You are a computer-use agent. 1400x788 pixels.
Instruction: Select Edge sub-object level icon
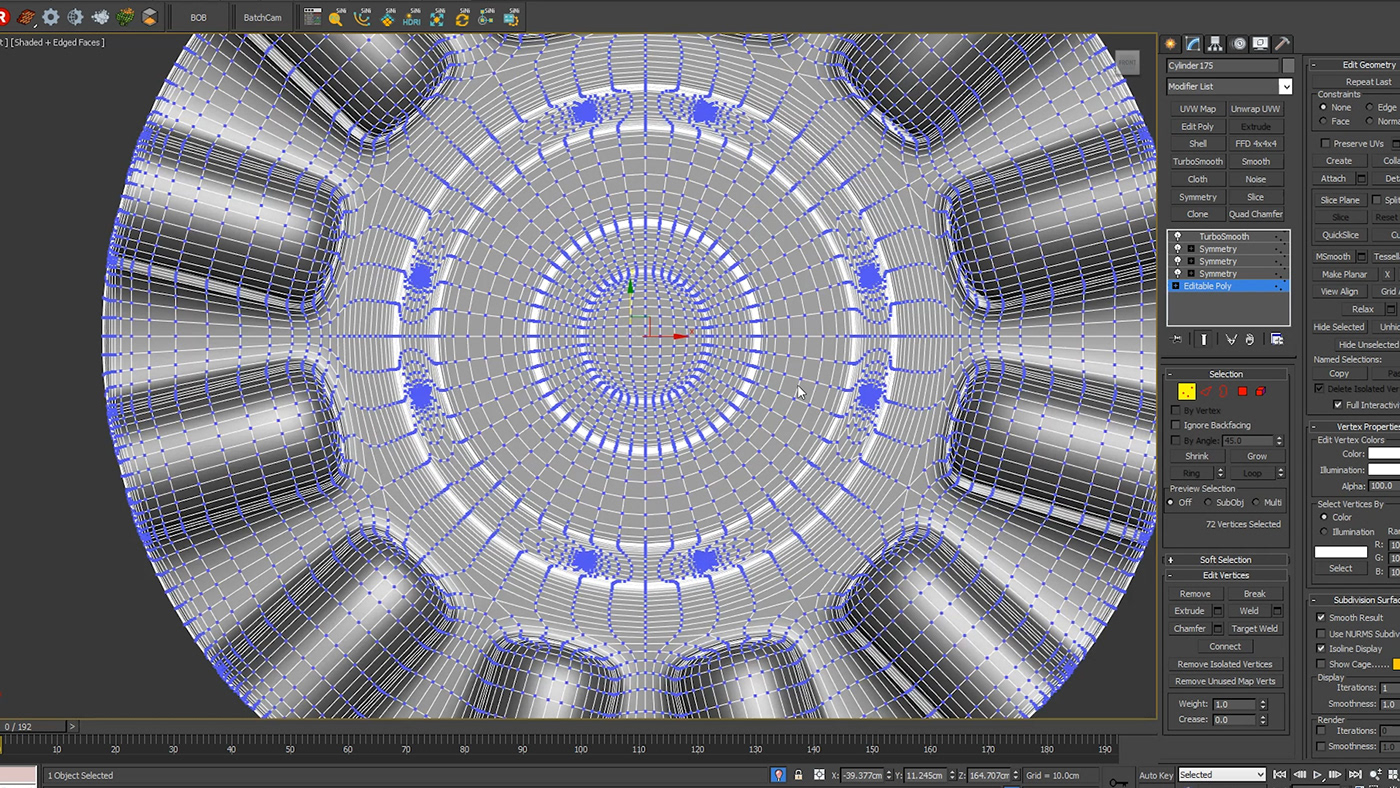point(1206,392)
